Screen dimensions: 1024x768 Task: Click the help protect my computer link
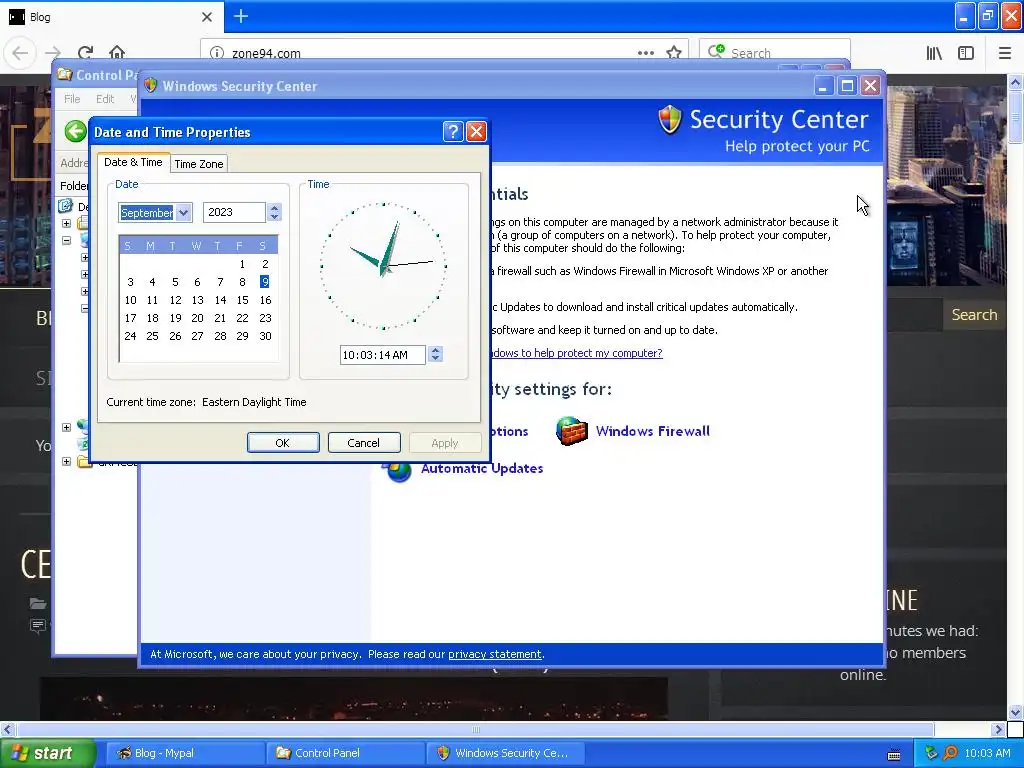click(577, 353)
